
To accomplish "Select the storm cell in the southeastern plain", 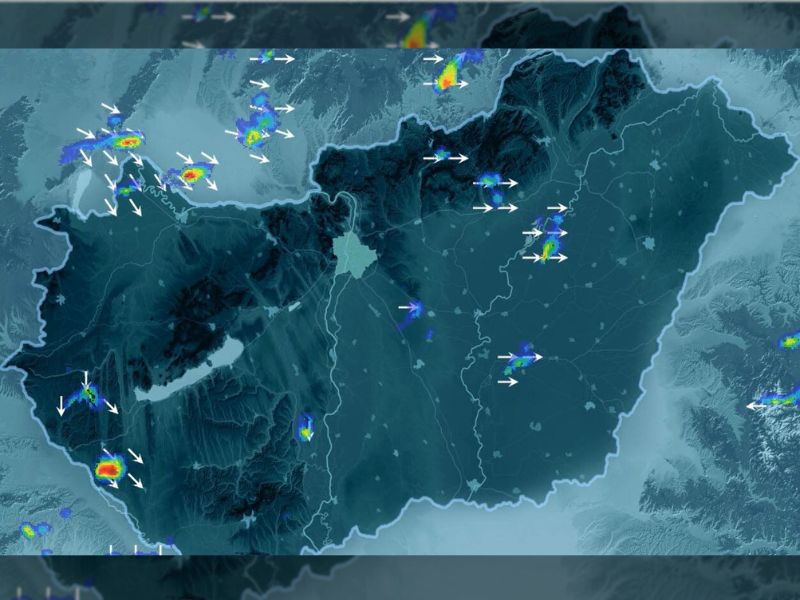I will [520, 359].
